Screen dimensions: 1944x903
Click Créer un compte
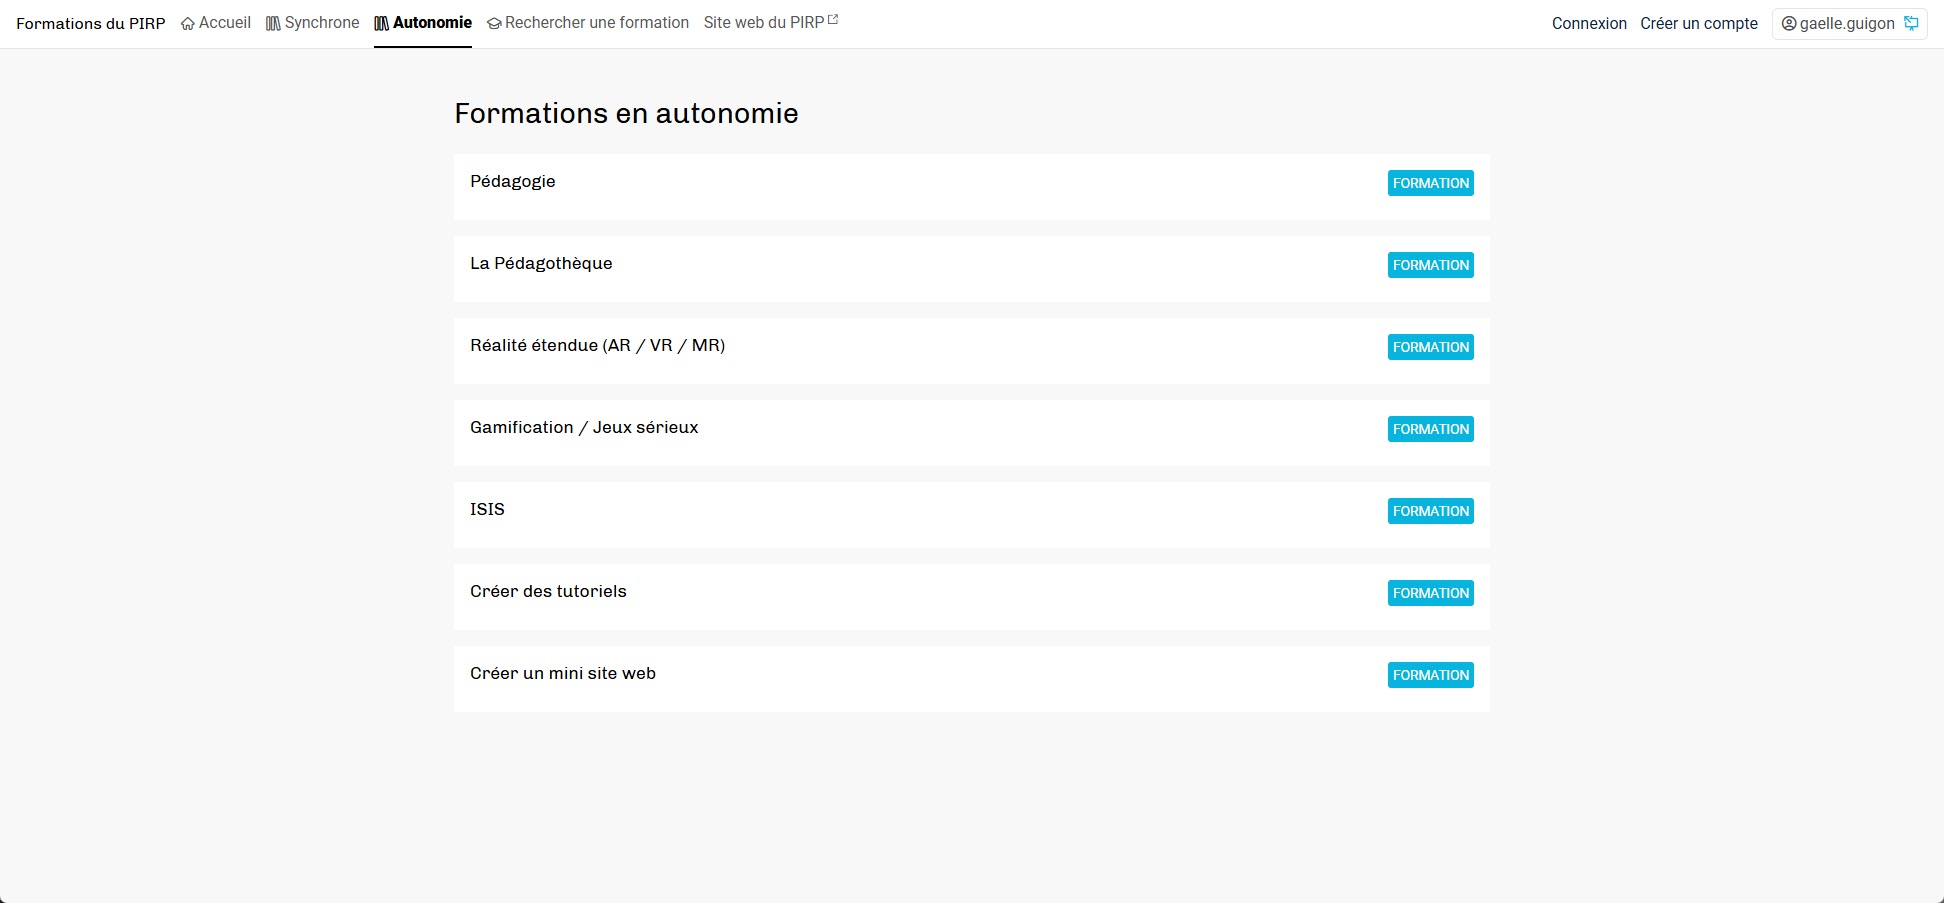[x=1698, y=23]
